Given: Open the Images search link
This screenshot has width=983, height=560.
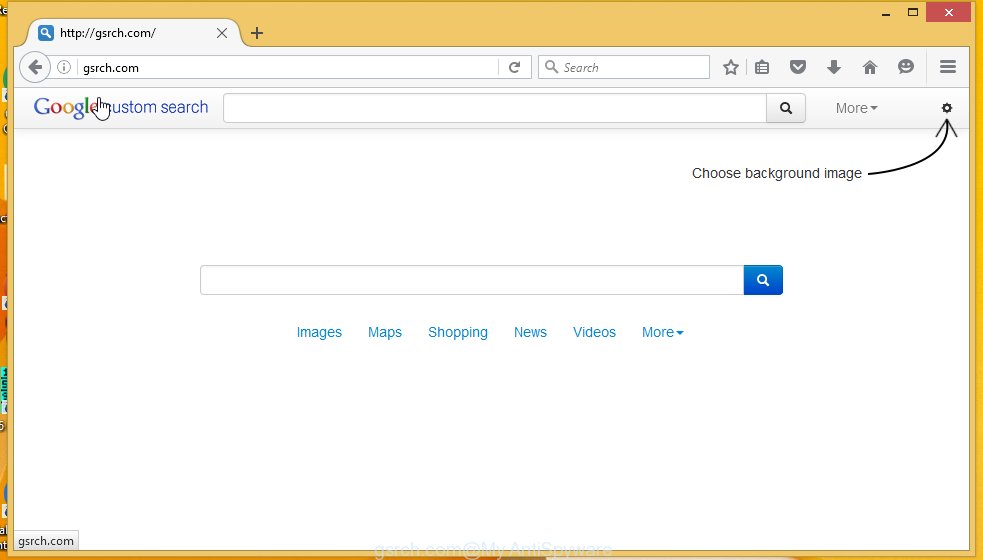Looking at the screenshot, I should click(319, 332).
